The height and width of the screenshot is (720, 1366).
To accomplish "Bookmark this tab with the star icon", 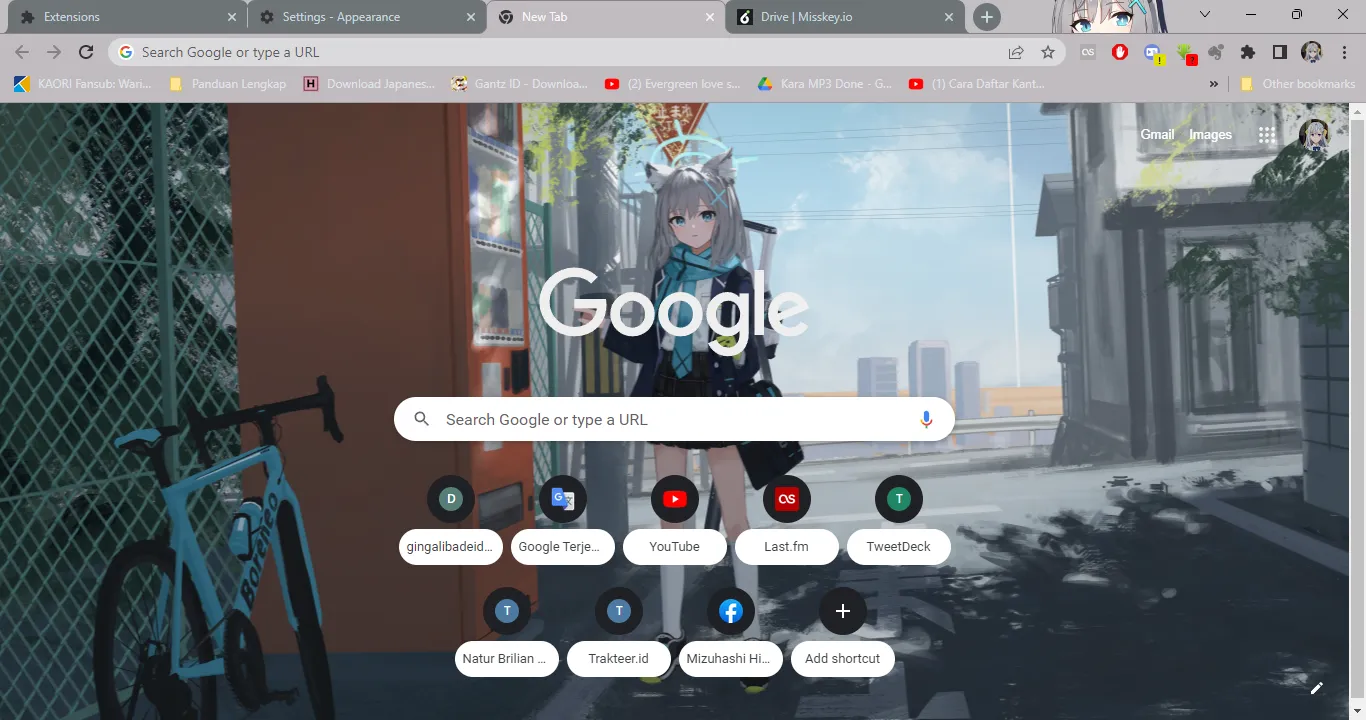I will click(1047, 52).
